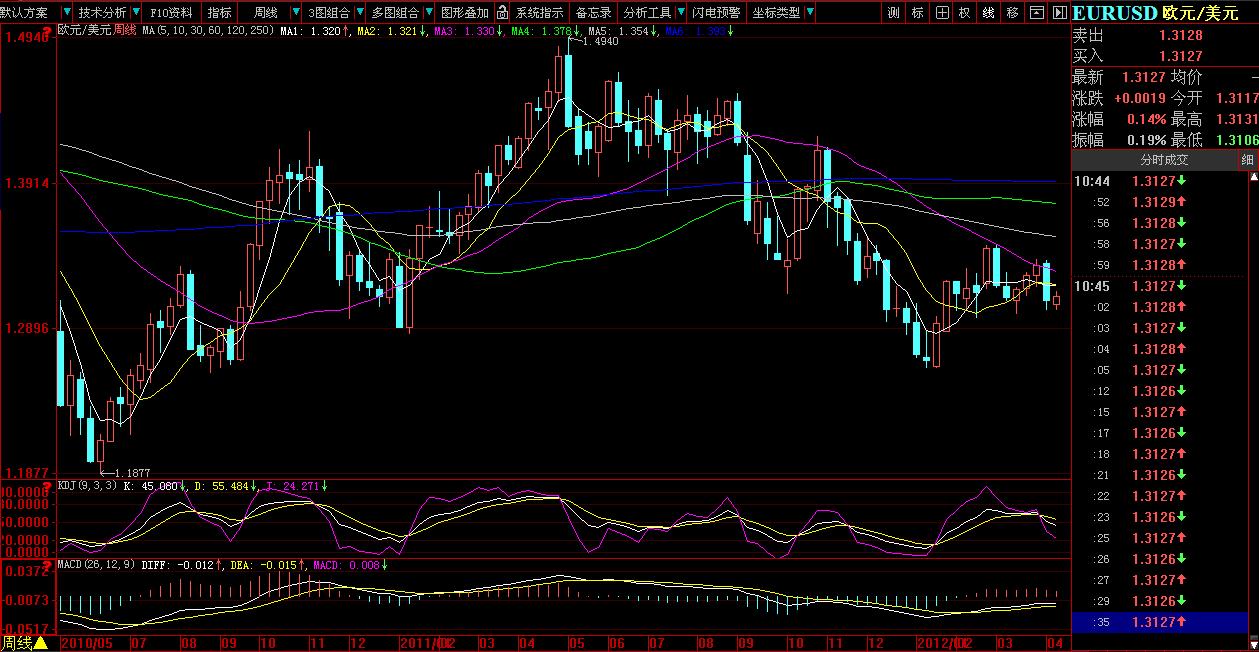Screen dimensions: 1259x652
Task: Click the 移 move chart icon
Action: 1012,13
